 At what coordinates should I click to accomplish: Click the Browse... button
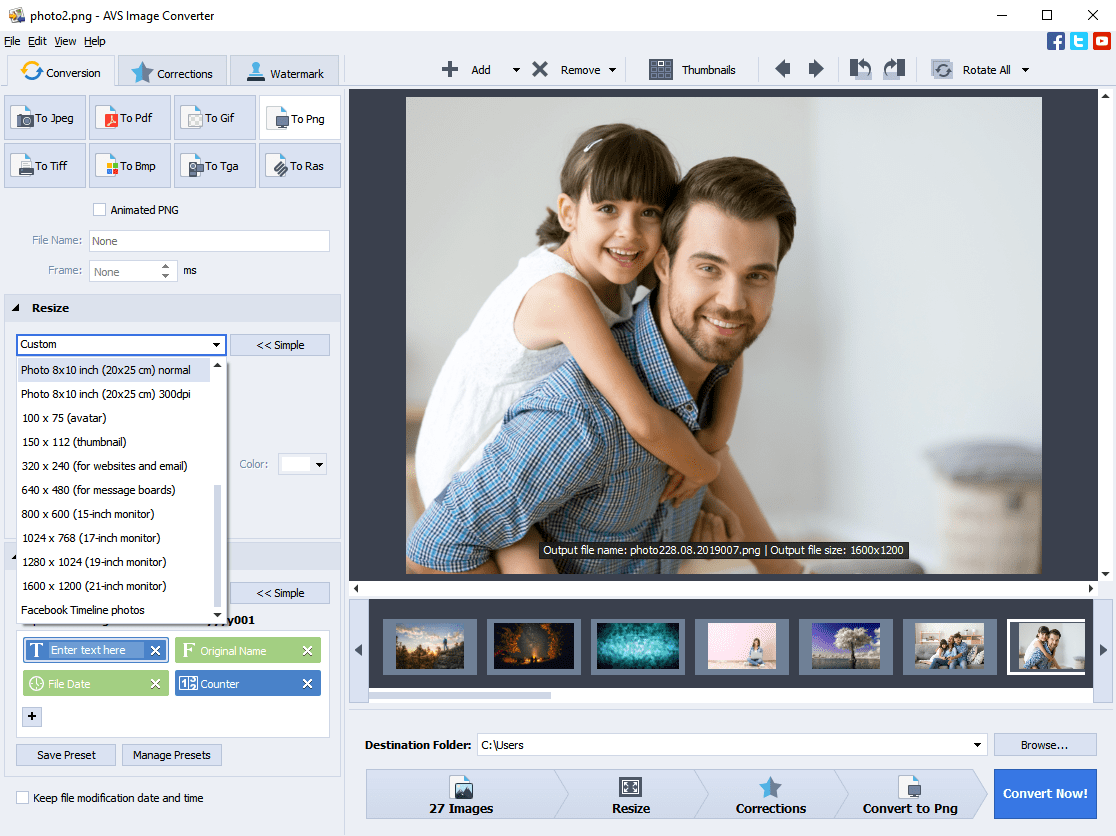1044,745
